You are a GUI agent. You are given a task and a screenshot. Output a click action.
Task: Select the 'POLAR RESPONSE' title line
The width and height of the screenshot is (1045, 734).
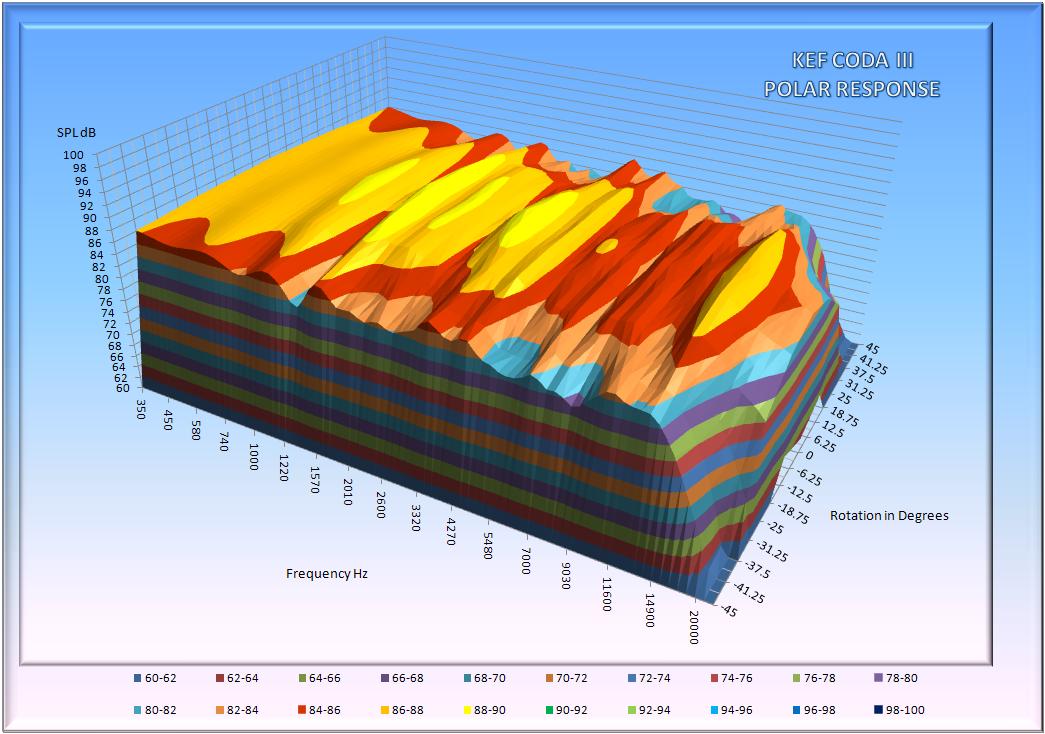[852, 89]
